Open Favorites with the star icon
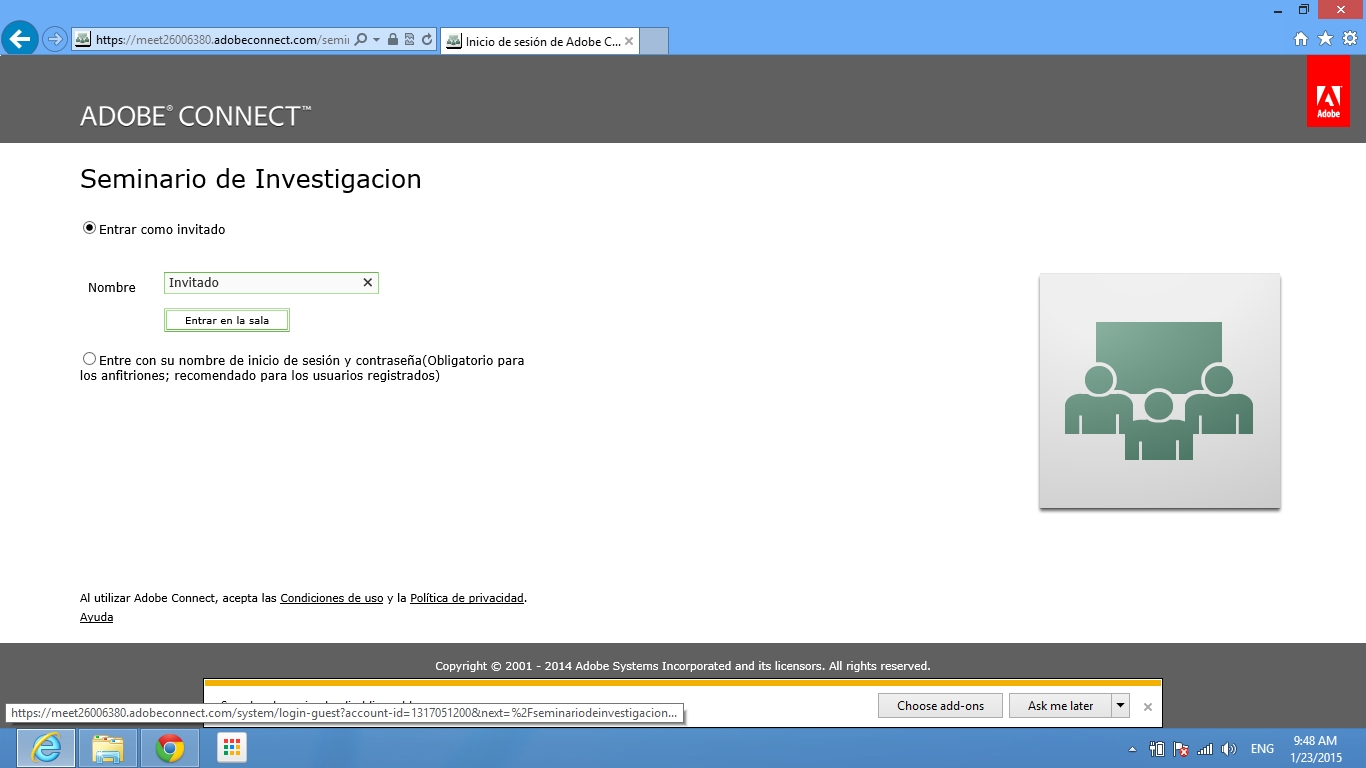This screenshot has width=1366, height=768. [1325, 39]
